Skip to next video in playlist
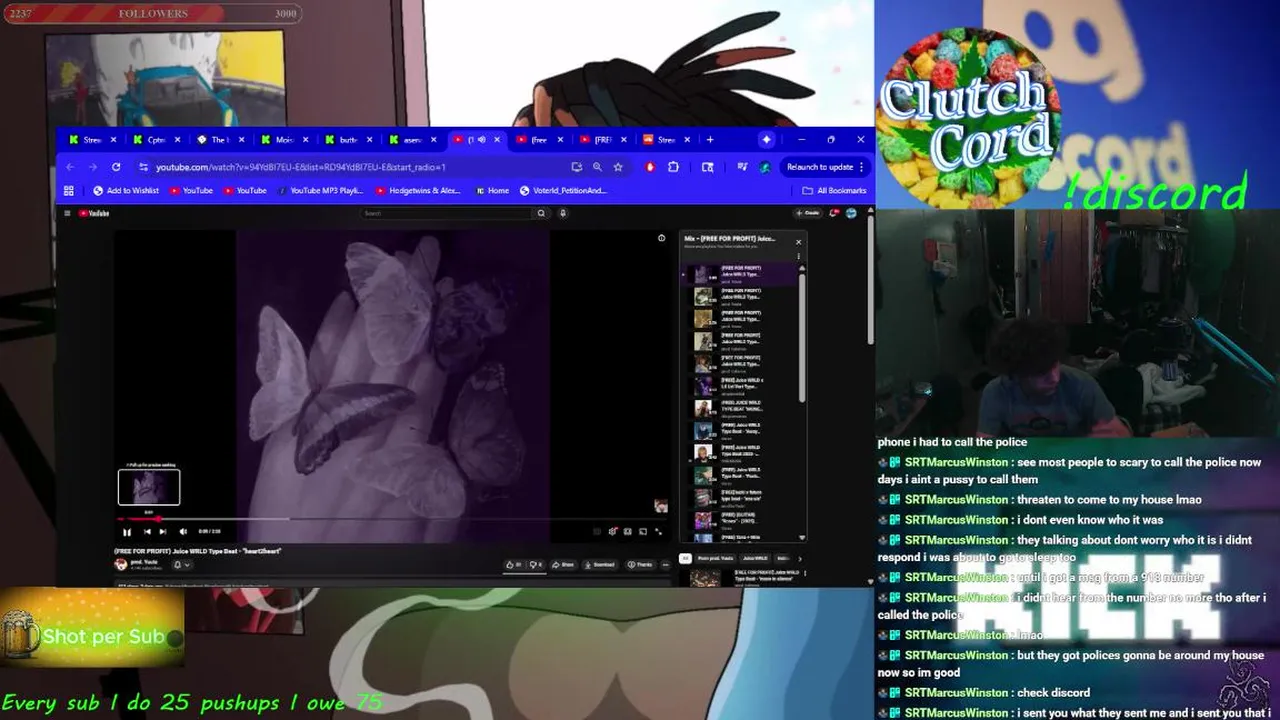This screenshot has height=720, width=1280. [x=163, y=532]
